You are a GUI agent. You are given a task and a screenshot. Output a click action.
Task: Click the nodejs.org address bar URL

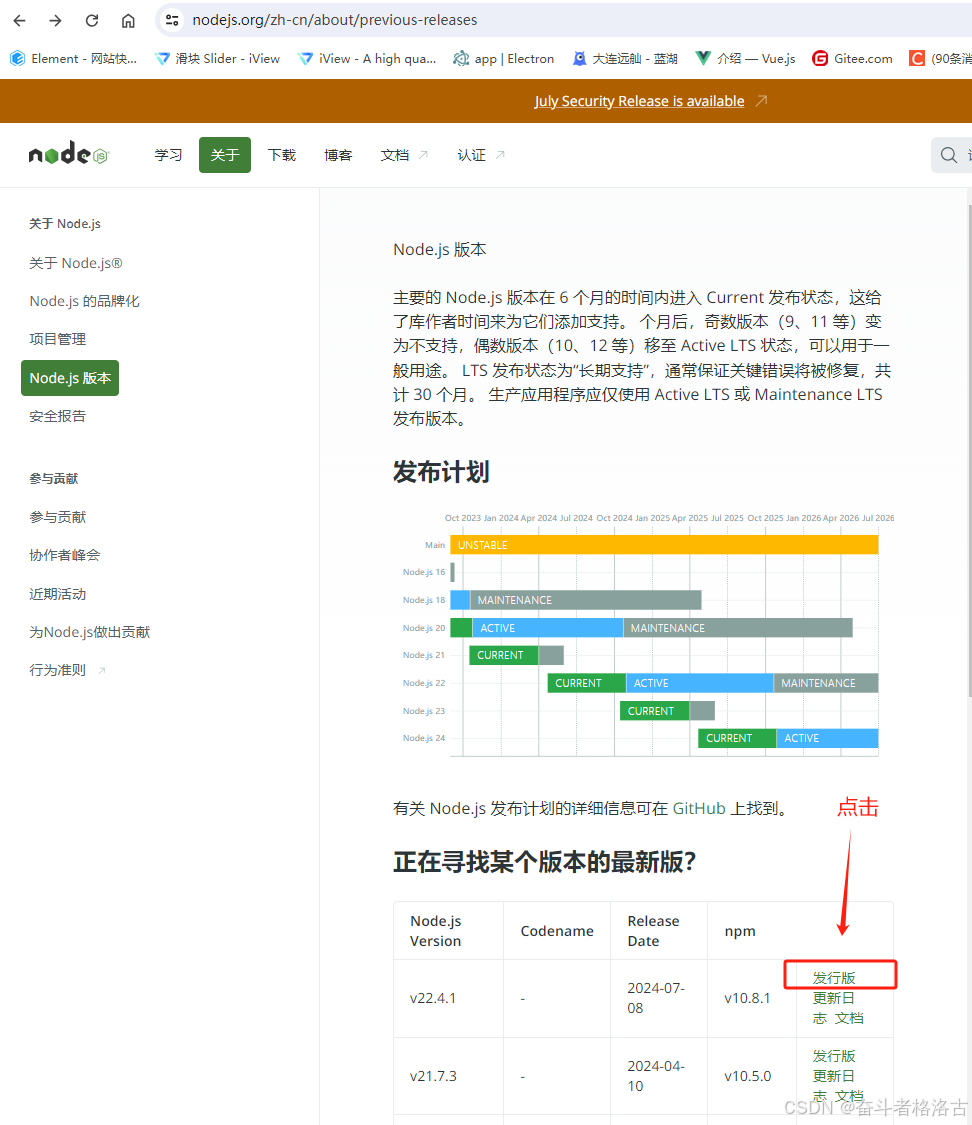[x=334, y=20]
